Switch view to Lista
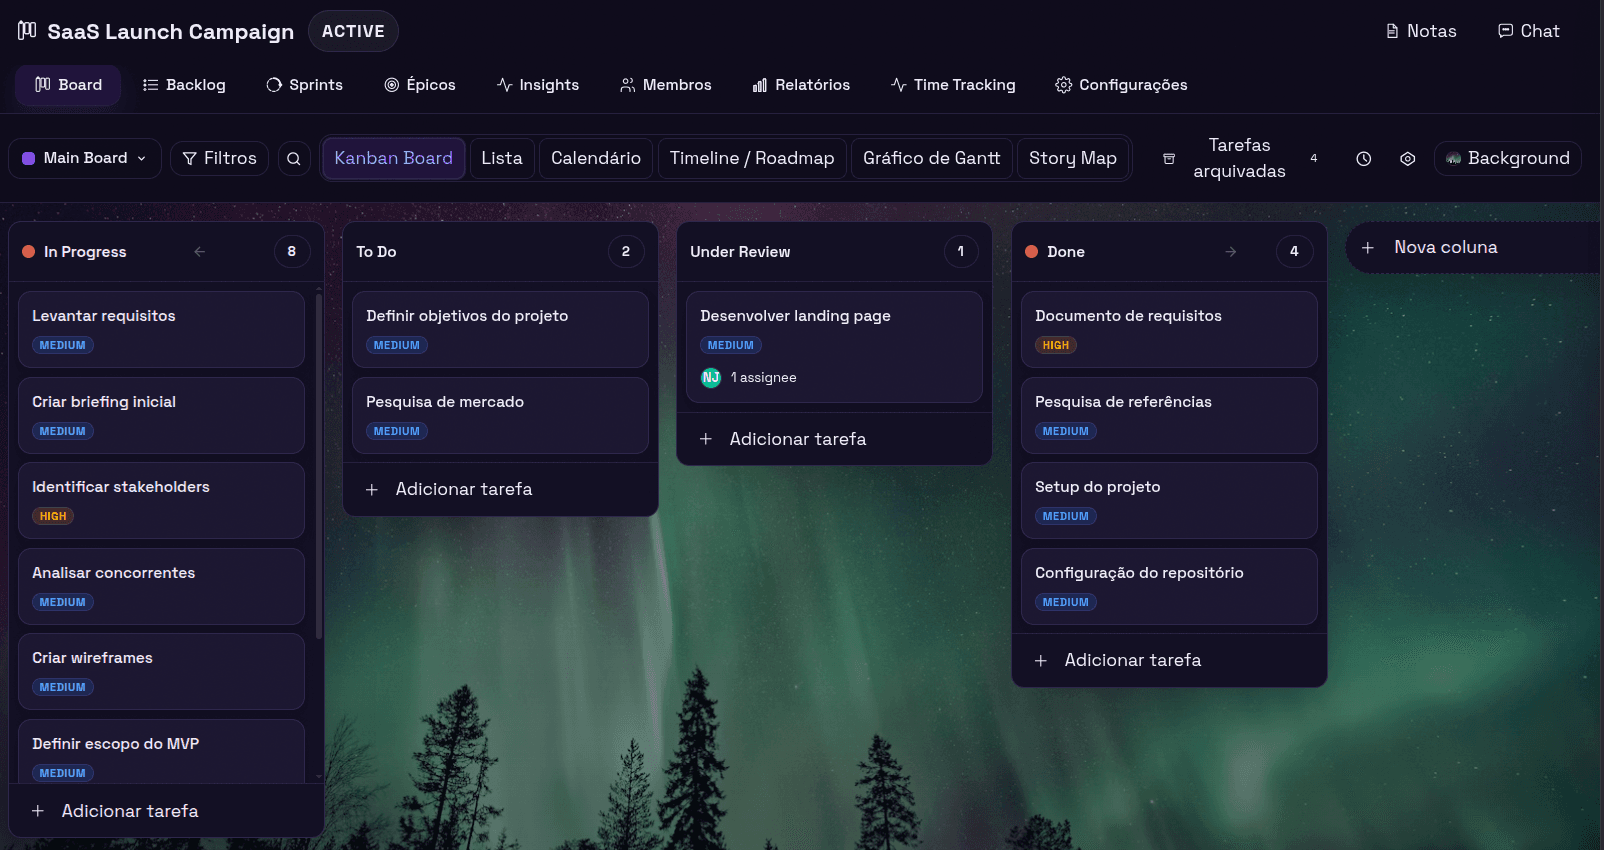1604x850 pixels. [x=502, y=158]
